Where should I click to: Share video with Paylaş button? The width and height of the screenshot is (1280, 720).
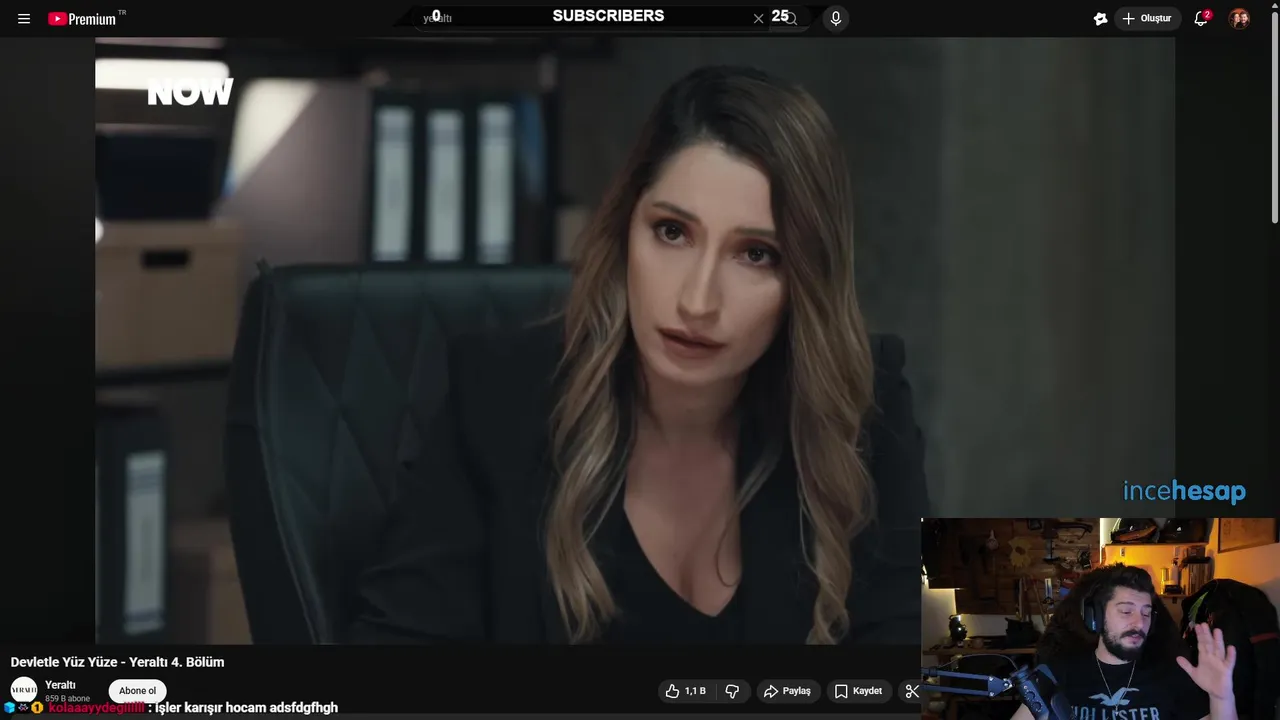787,691
